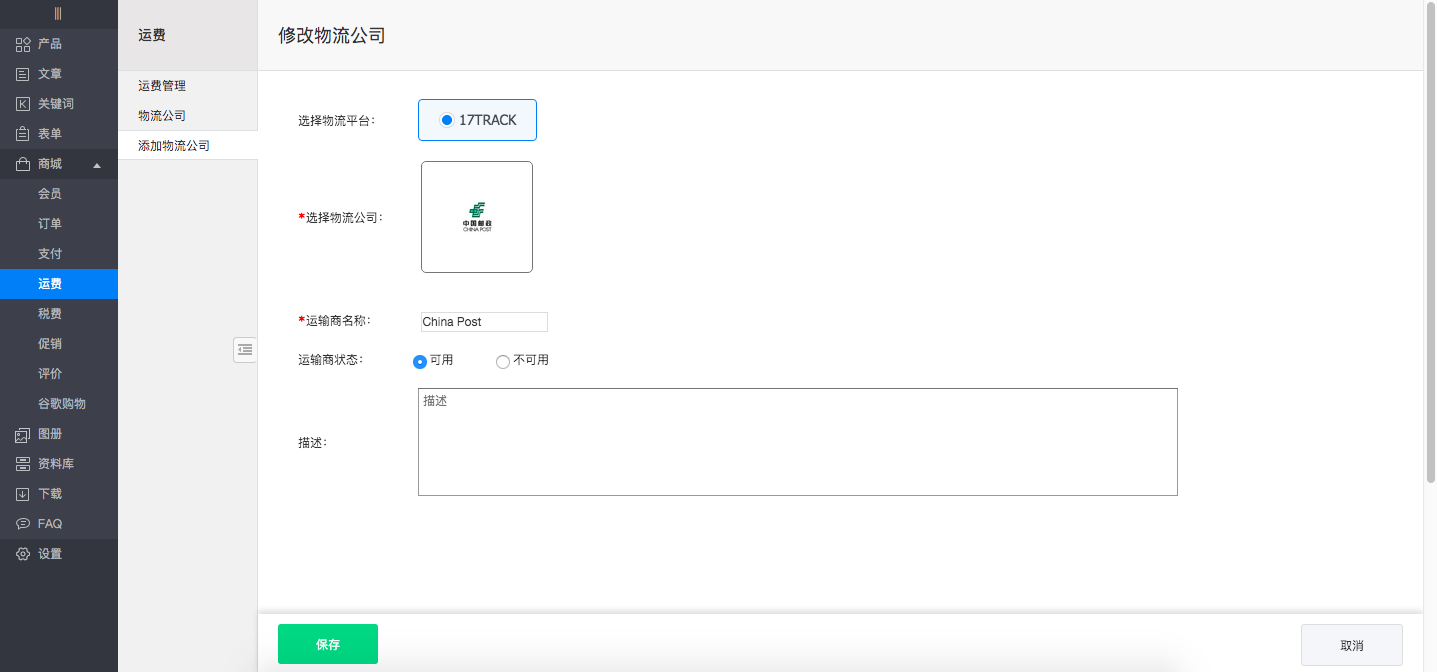
Task: Collapse the 商城 menu section arrow
Action: click(97, 165)
